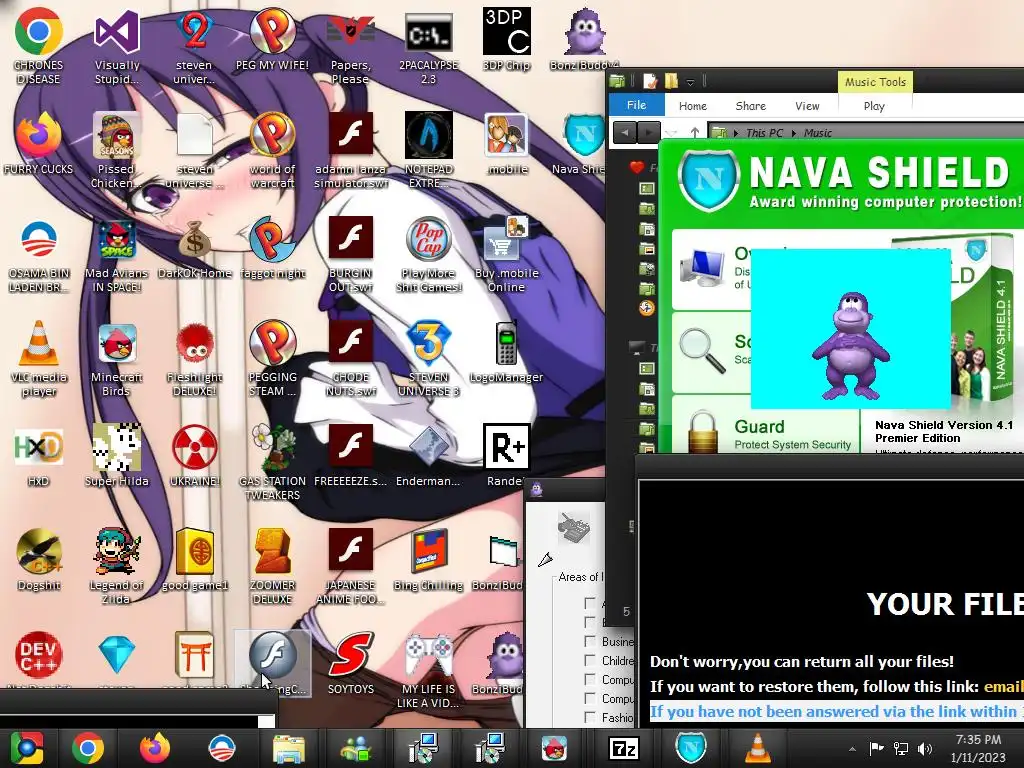
Task: Show hidden system tray icons arrow
Action: click(x=852, y=748)
